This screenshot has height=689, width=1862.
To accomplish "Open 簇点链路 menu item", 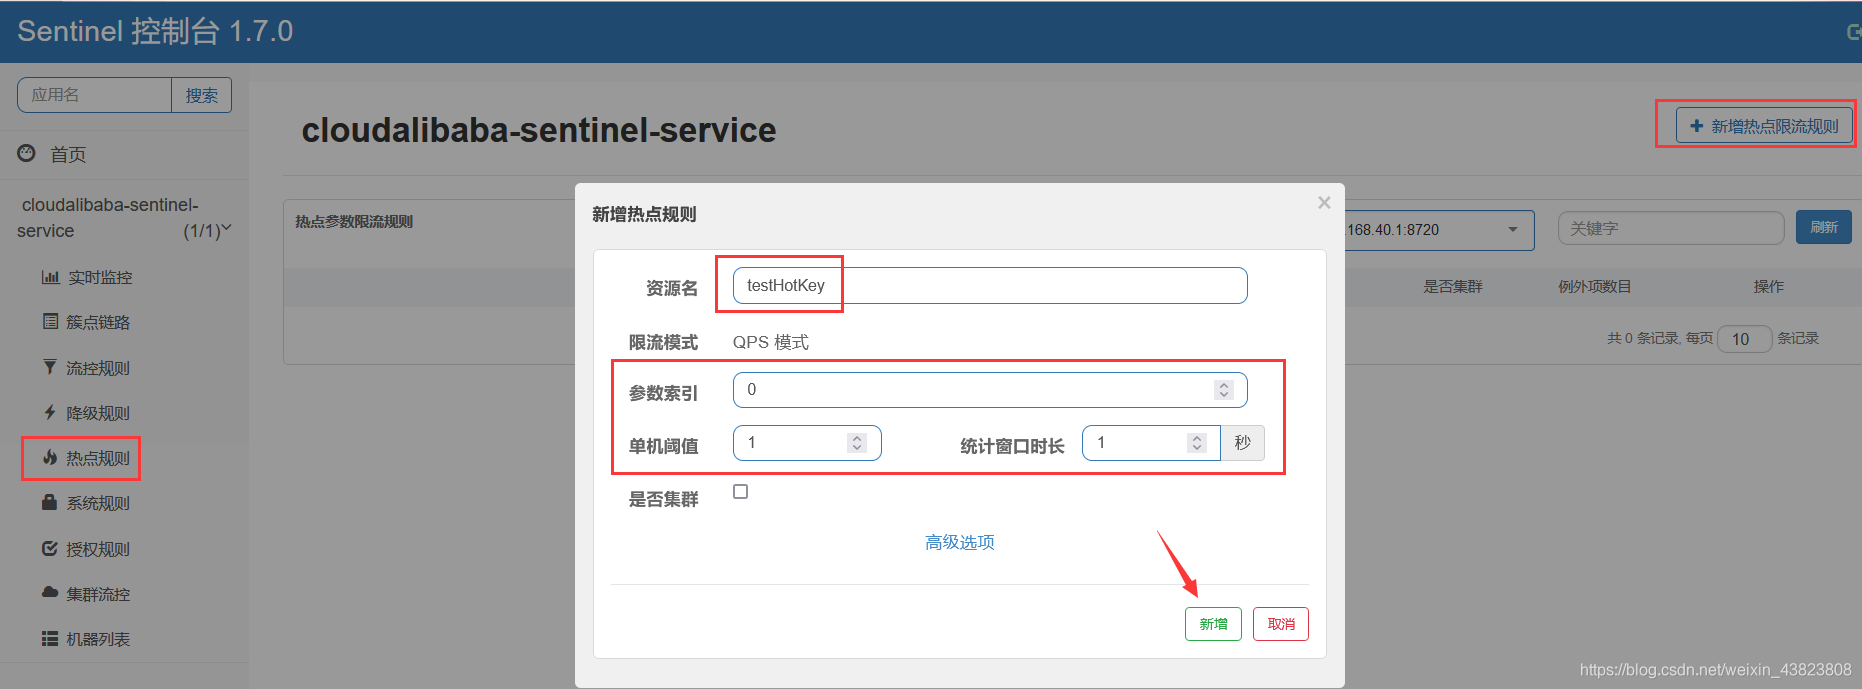I will 98,322.
